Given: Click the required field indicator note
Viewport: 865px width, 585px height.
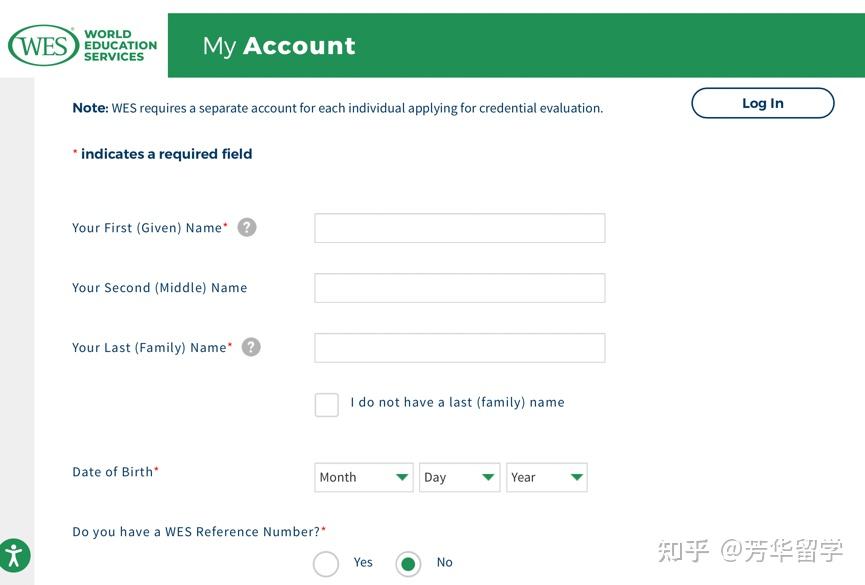Looking at the screenshot, I should coord(162,154).
